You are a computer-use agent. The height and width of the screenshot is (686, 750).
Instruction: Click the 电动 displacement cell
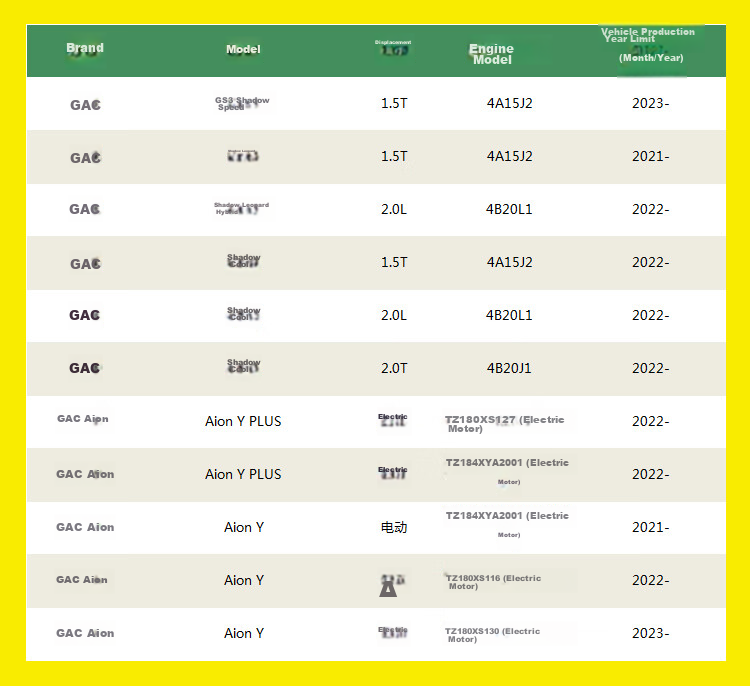coord(394,527)
